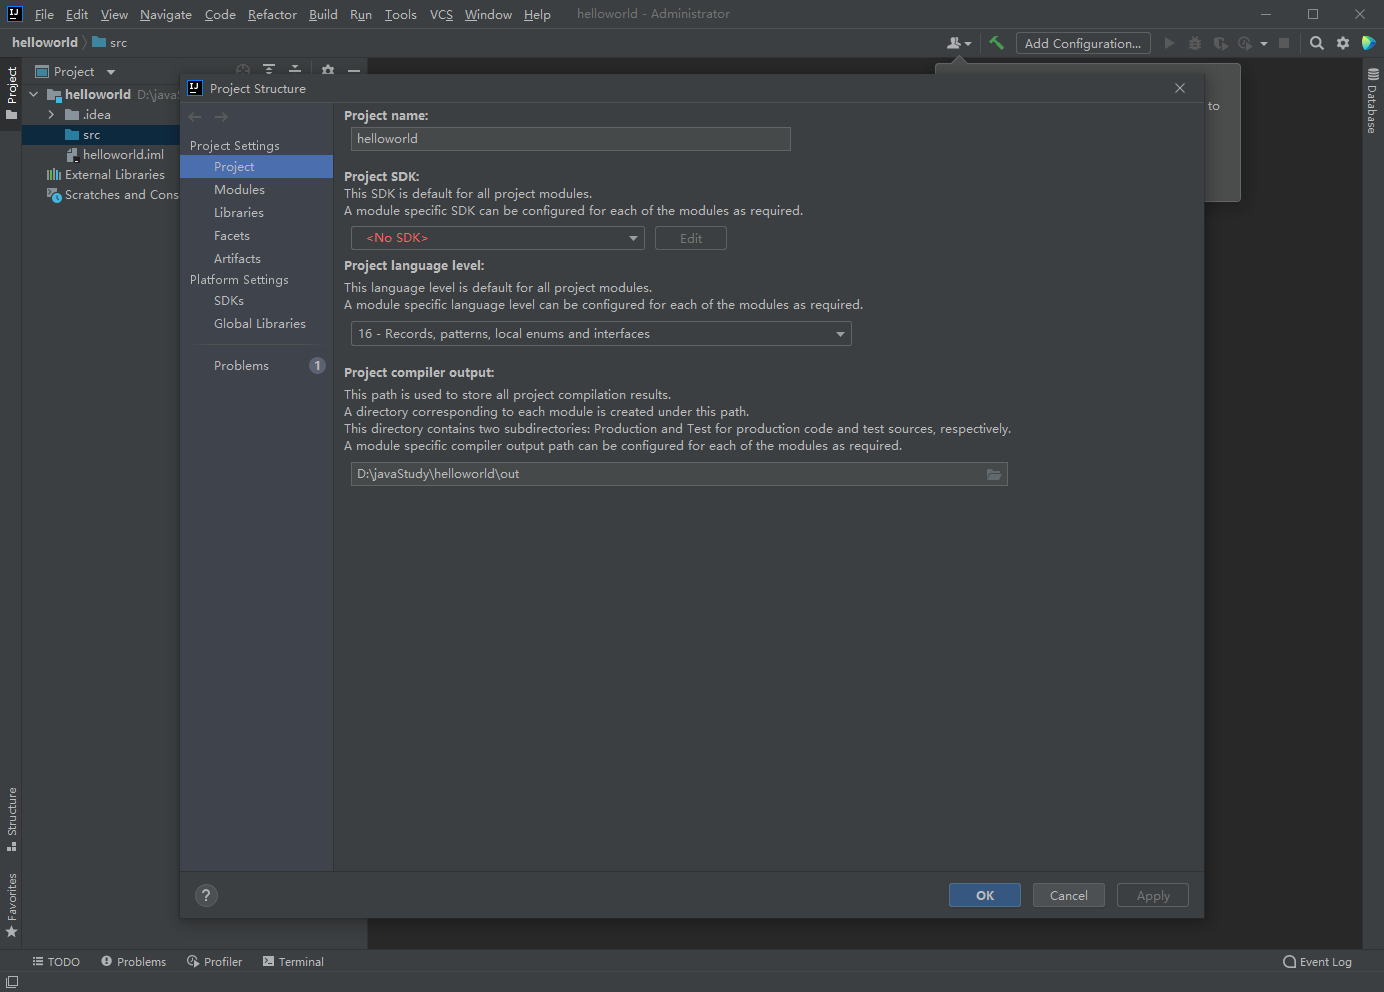This screenshot has width=1384, height=992.
Task: Select Artifacts in Project Settings
Action: [x=256, y=259]
